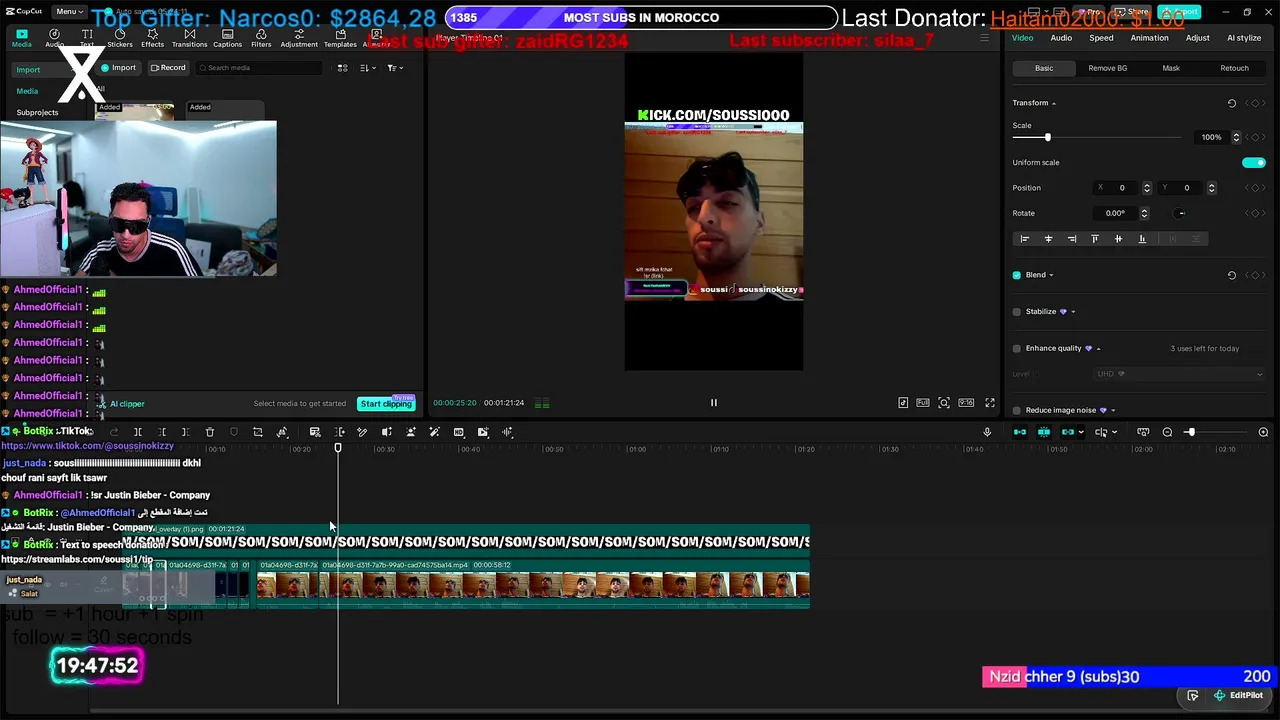Image resolution: width=1280 pixels, height=720 pixels.
Task: Collapse the Enhance quality section
Action: pyautogui.click(x=1098, y=349)
